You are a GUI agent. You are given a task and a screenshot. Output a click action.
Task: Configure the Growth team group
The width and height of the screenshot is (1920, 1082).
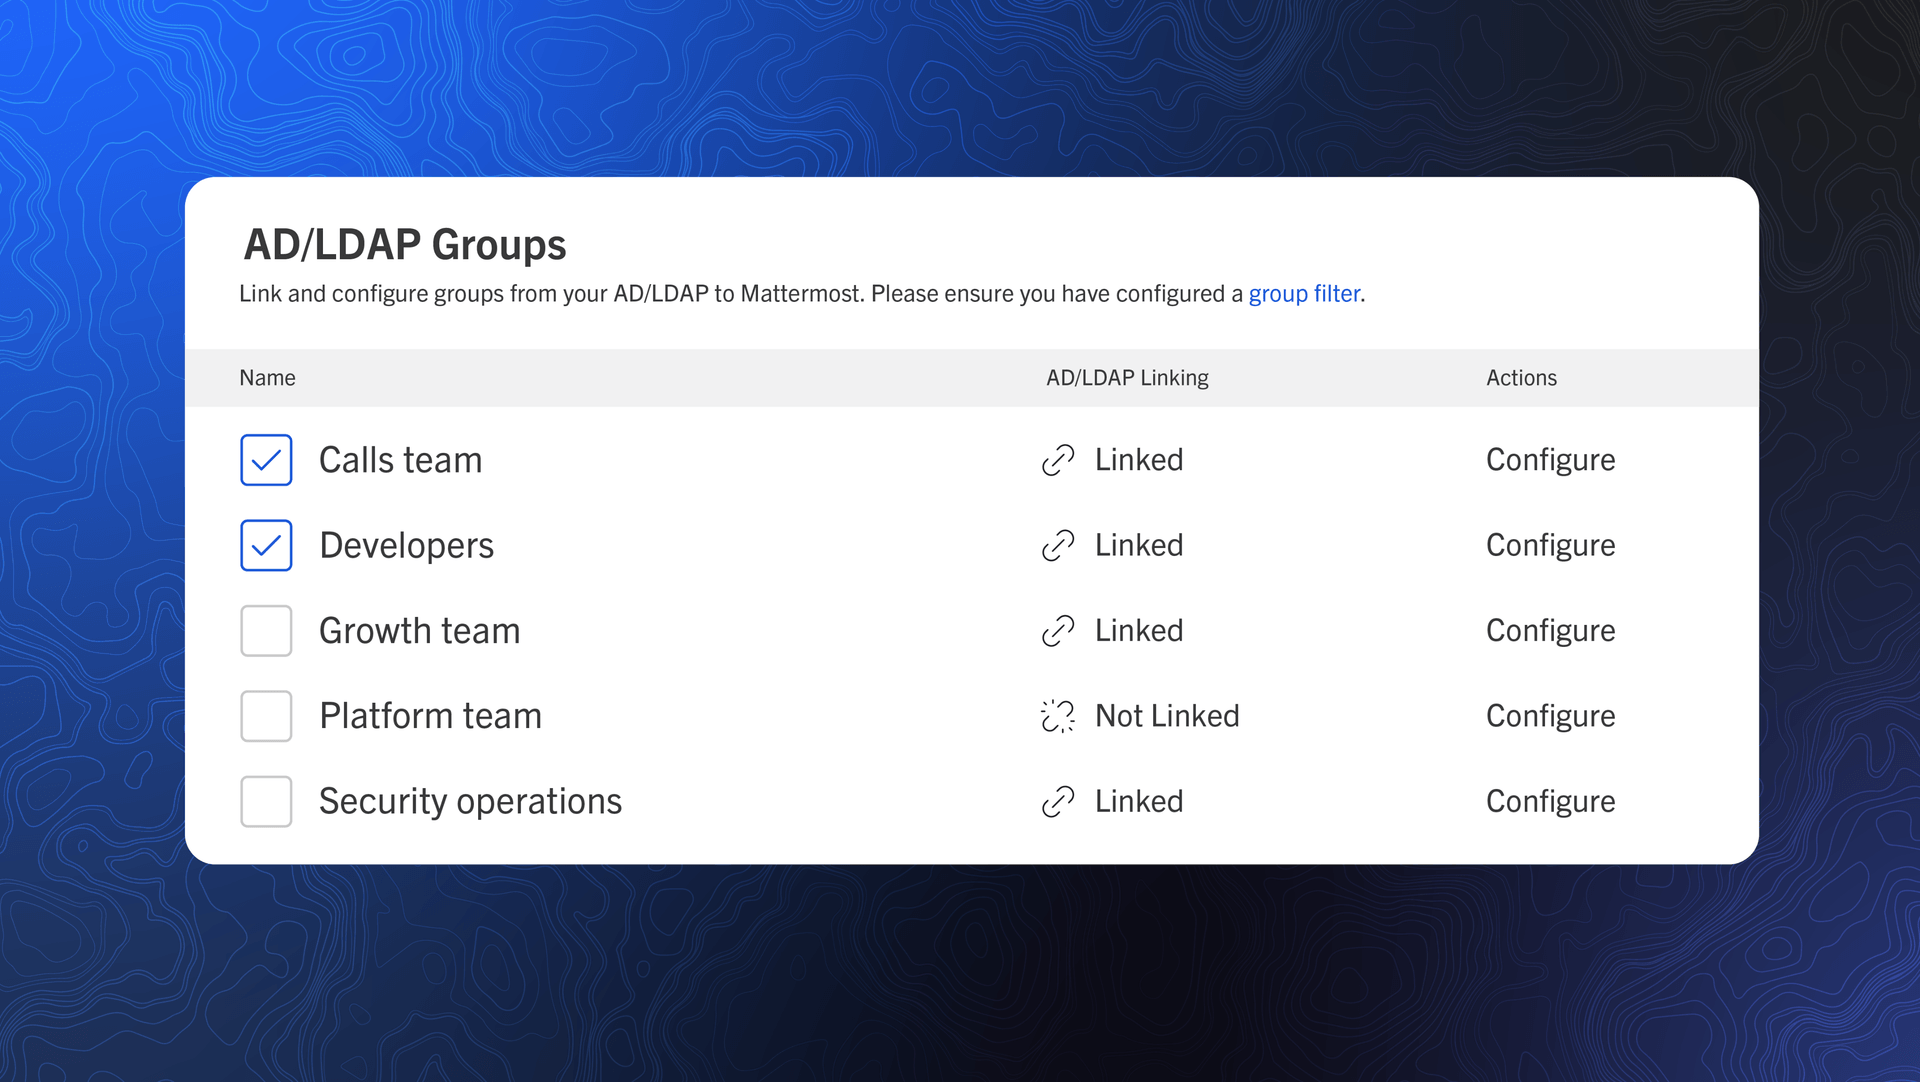coord(1550,631)
